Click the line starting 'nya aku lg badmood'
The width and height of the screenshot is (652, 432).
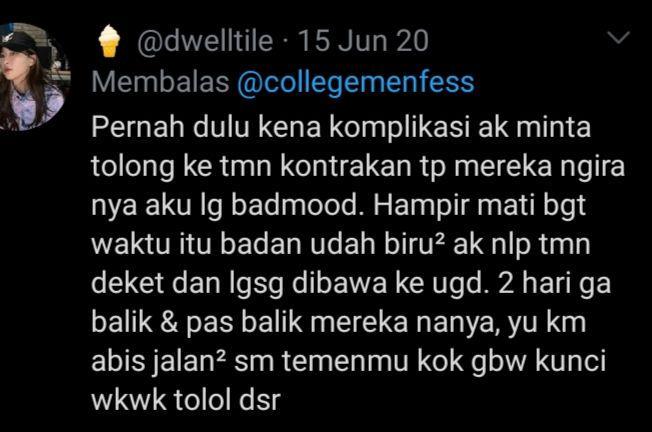[338, 206]
